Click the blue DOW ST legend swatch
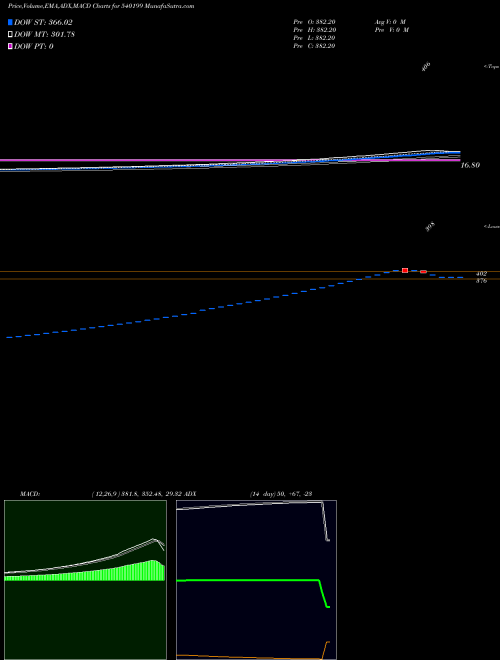The height and width of the screenshot is (660, 500). coord(10,22)
